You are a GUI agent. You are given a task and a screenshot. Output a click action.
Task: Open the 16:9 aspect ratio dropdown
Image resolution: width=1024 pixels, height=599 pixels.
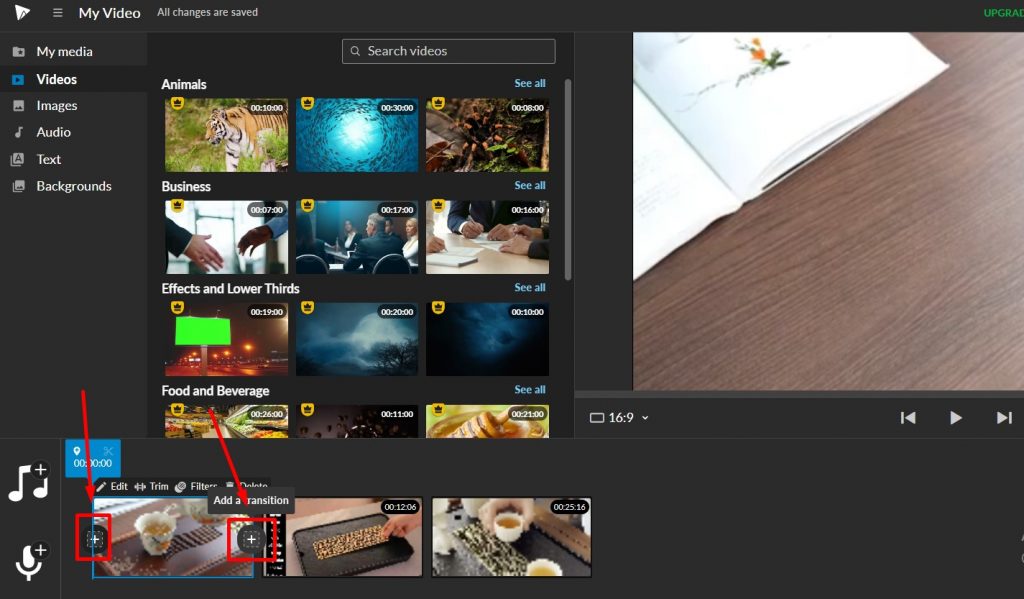click(618, 418)
